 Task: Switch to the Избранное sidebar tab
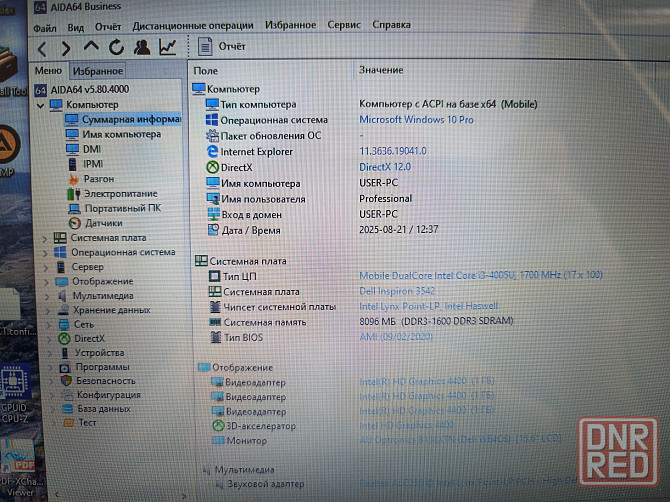tap(98, 71)
